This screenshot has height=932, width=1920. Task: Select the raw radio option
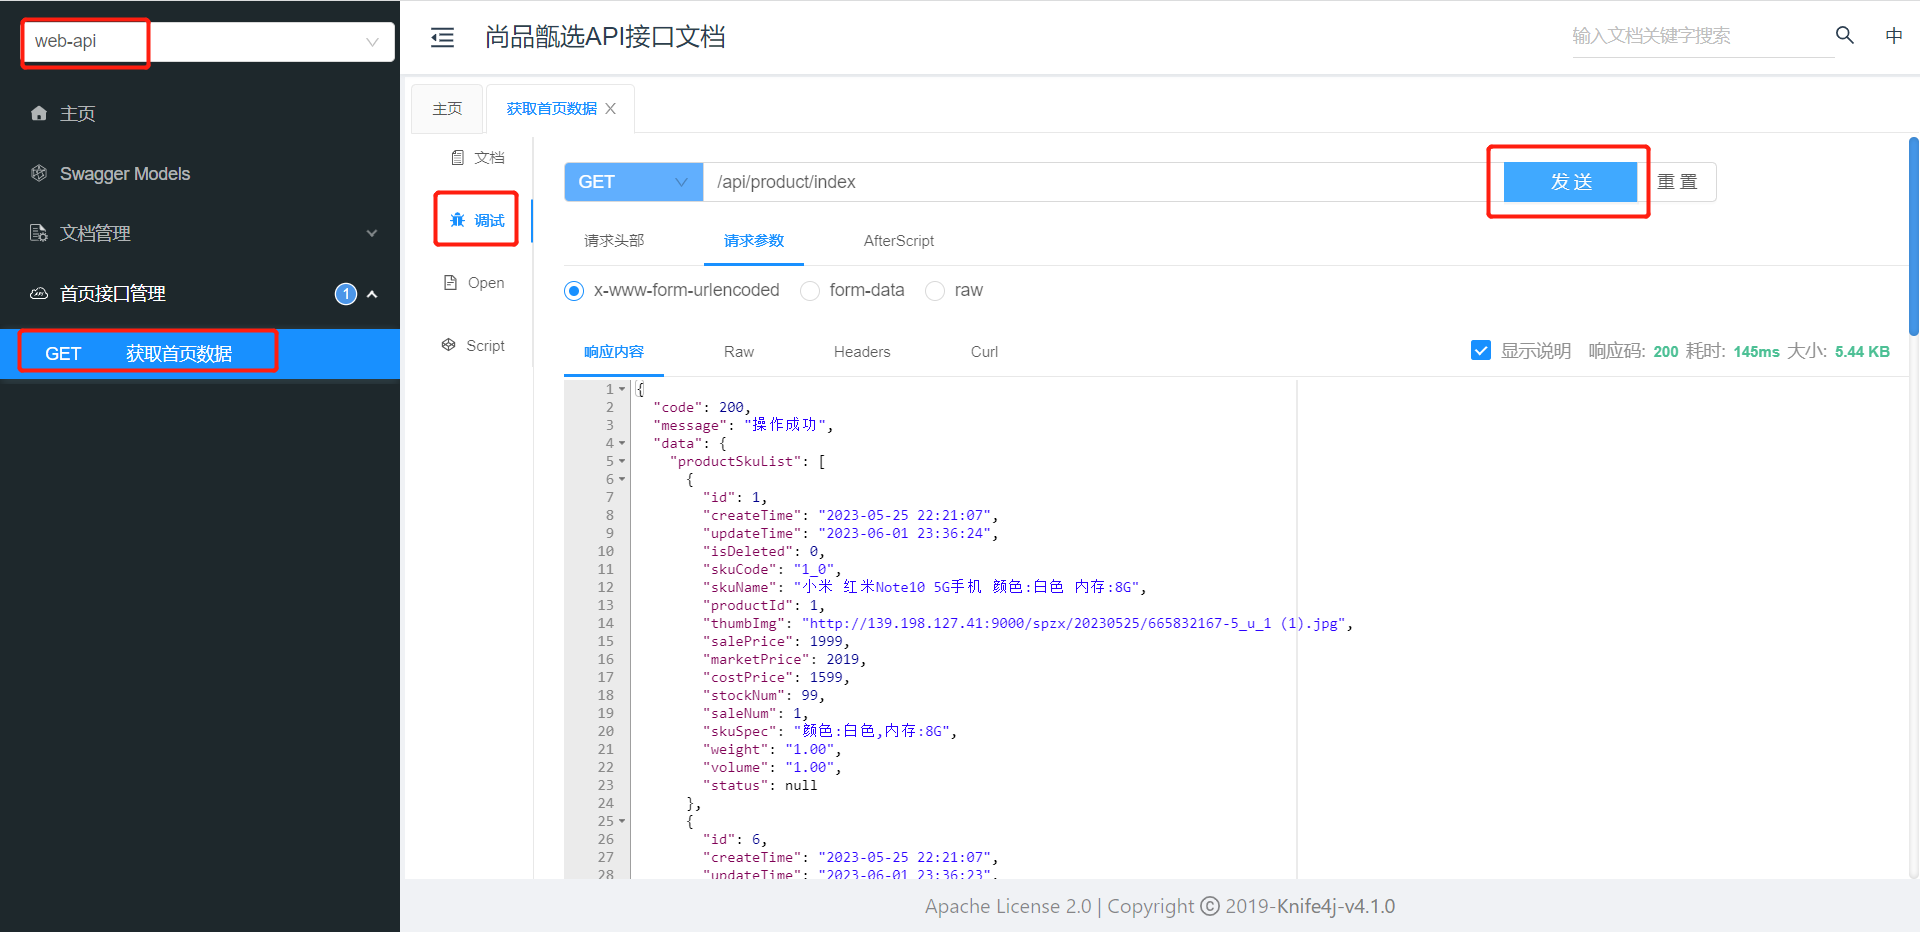935,291
